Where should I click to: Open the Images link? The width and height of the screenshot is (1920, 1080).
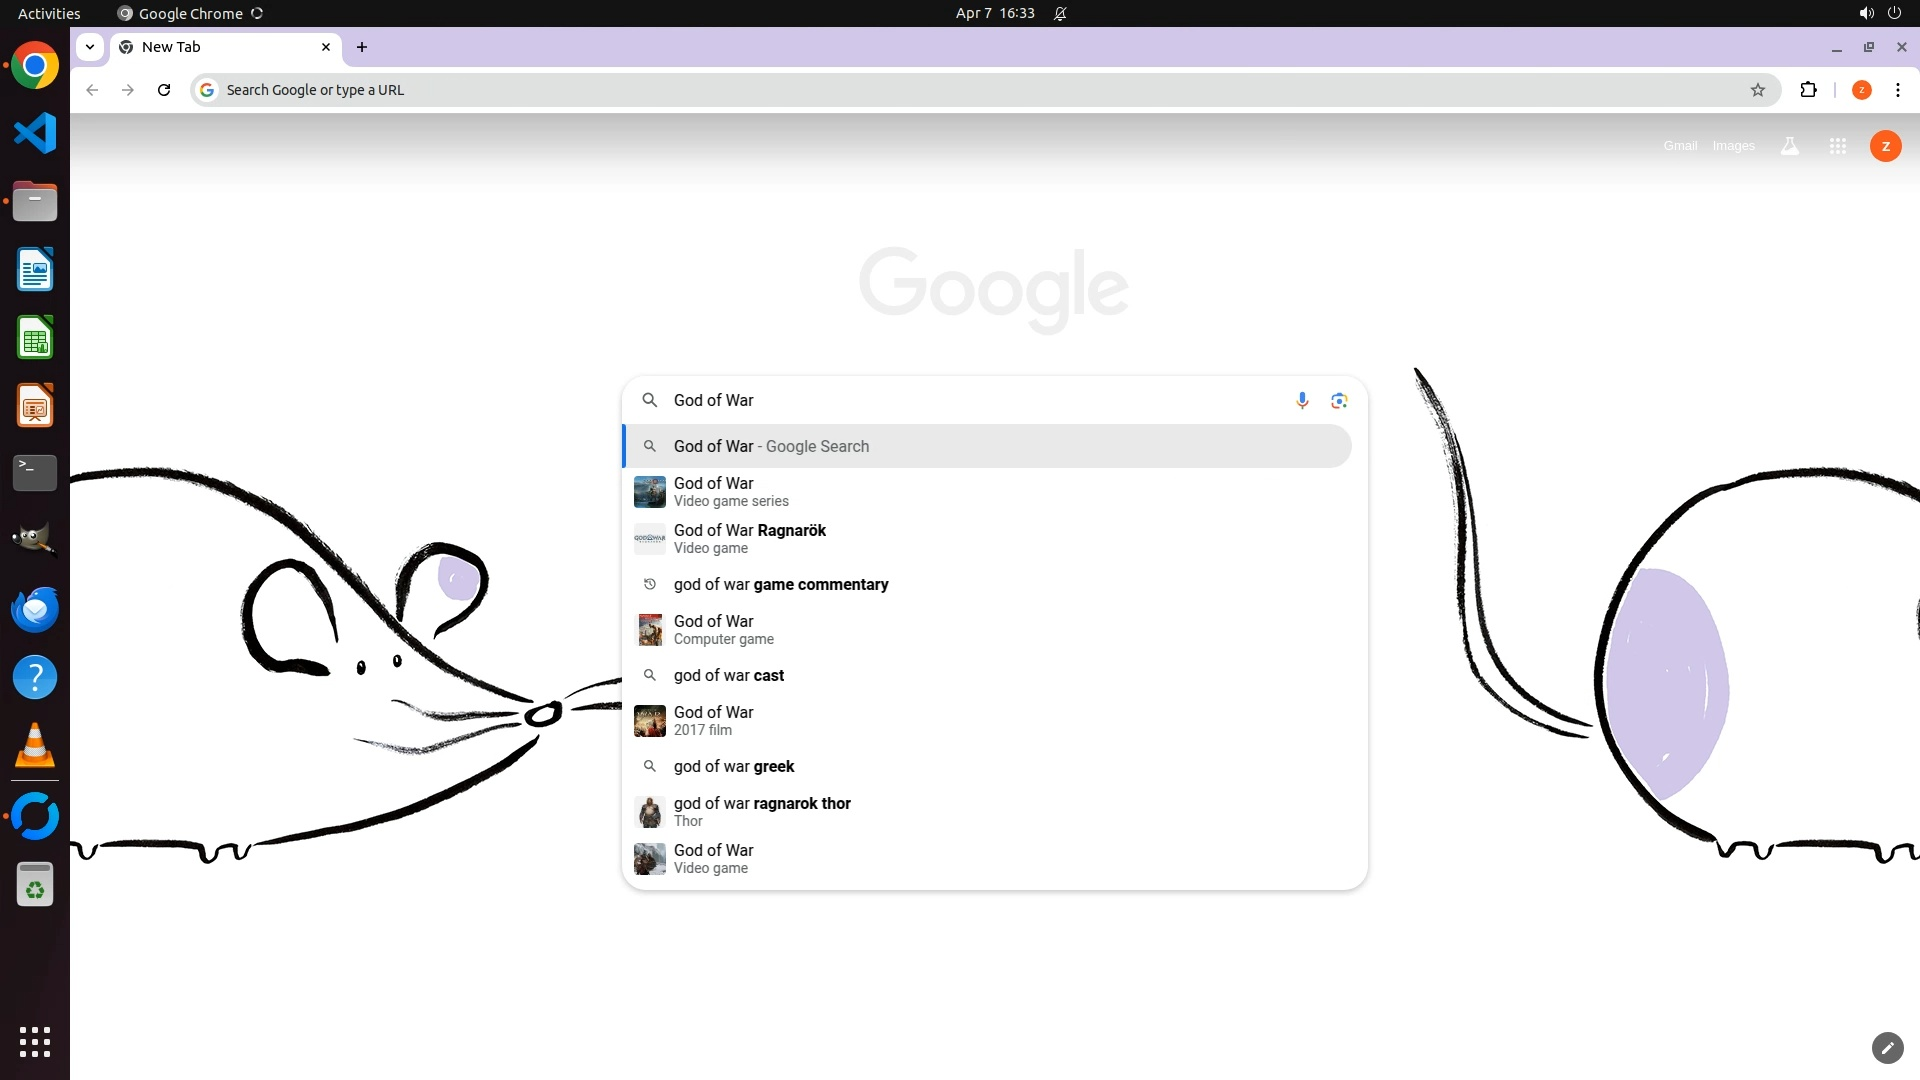tap(1733, 146)
